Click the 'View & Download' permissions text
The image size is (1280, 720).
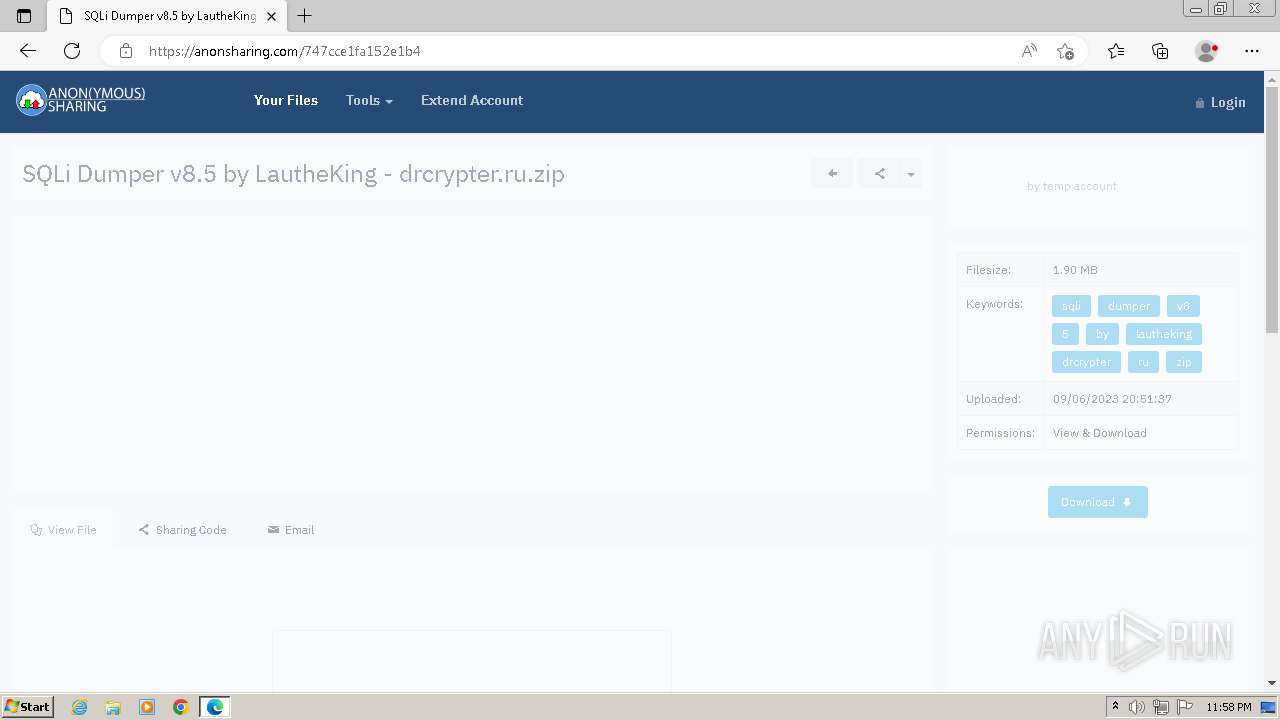(x=1099, y=433)
